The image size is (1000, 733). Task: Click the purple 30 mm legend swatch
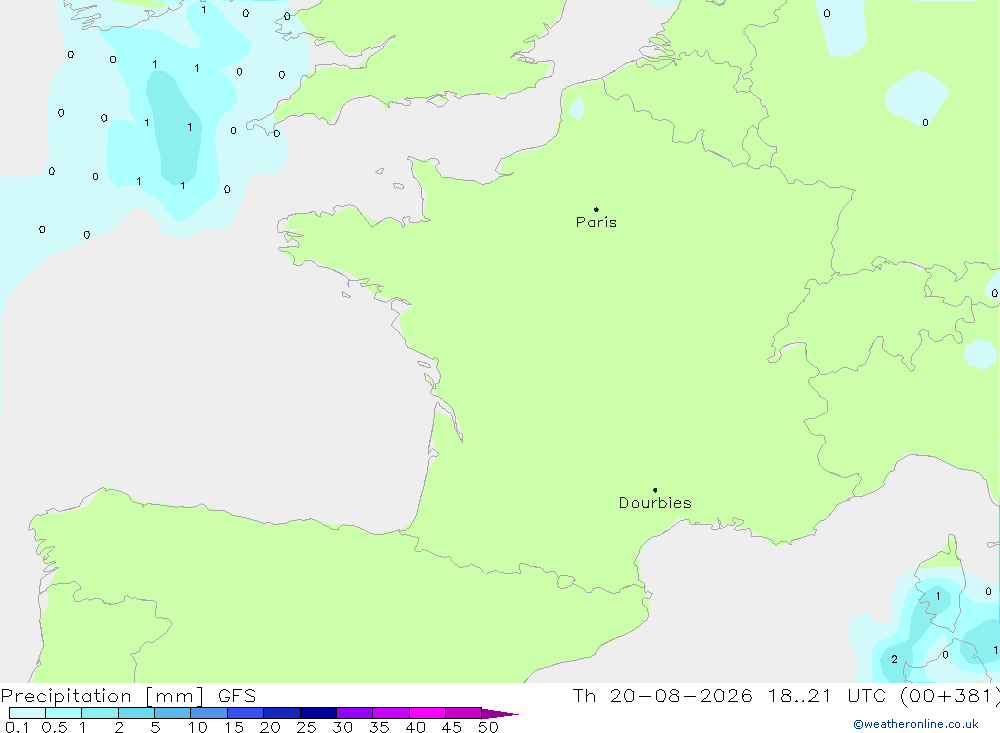click(355, 713)
